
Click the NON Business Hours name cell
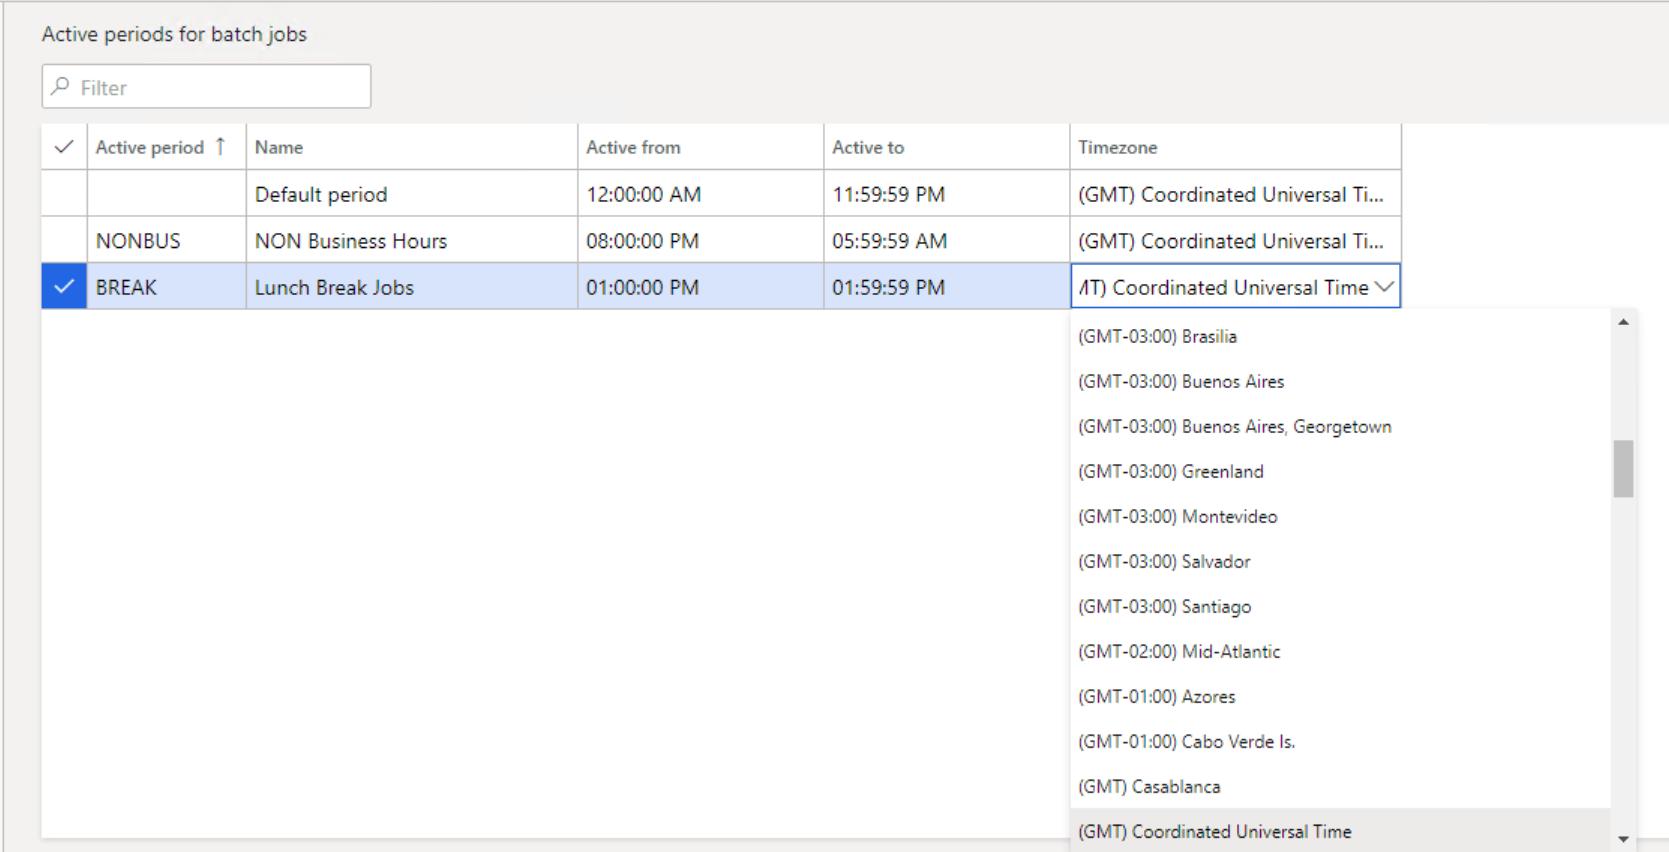tap(412, 241)
